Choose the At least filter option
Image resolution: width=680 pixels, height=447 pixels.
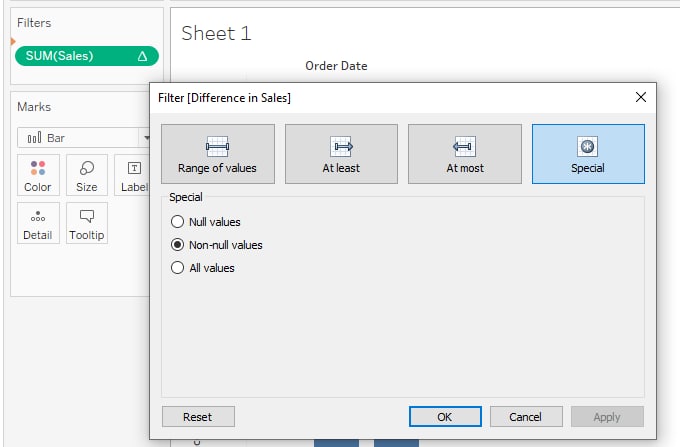(341, 154)
